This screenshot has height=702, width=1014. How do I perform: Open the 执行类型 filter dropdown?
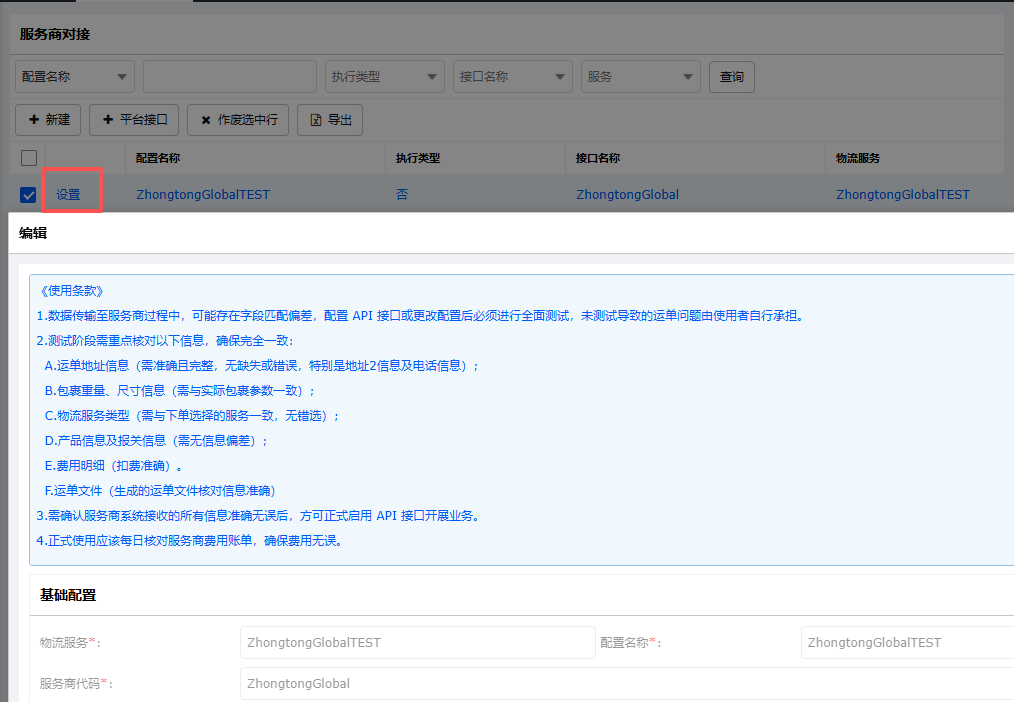click(x=385, y=77)
